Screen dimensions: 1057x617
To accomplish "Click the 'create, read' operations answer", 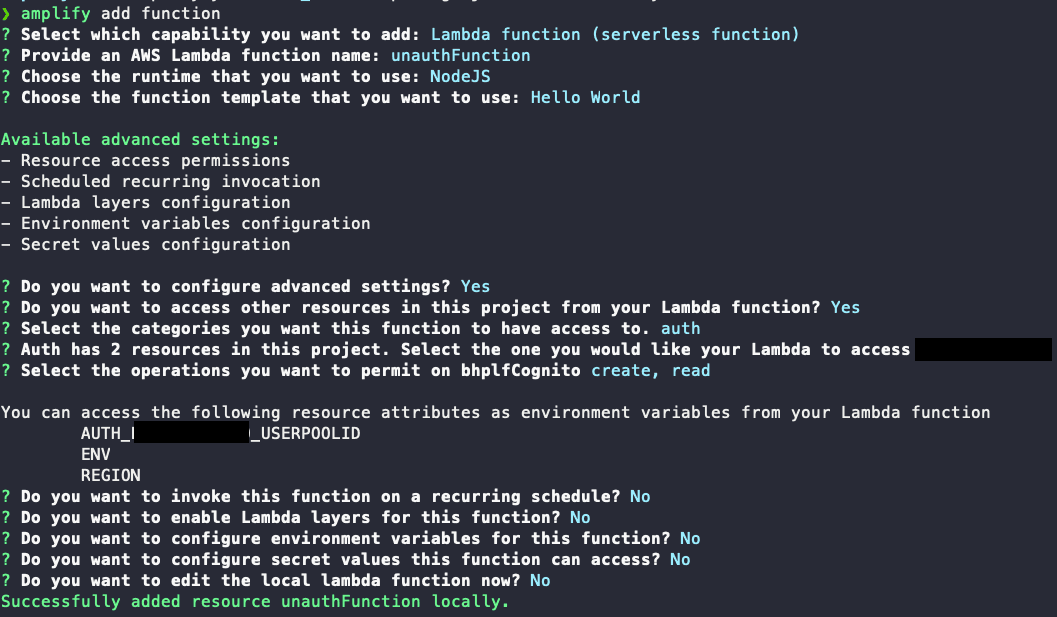I will coord(650,370).
